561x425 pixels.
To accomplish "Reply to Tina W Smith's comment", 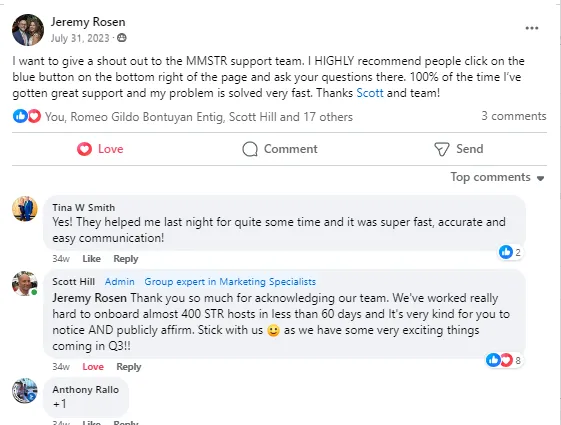I will pyautogui.click(x=126, y=259).
